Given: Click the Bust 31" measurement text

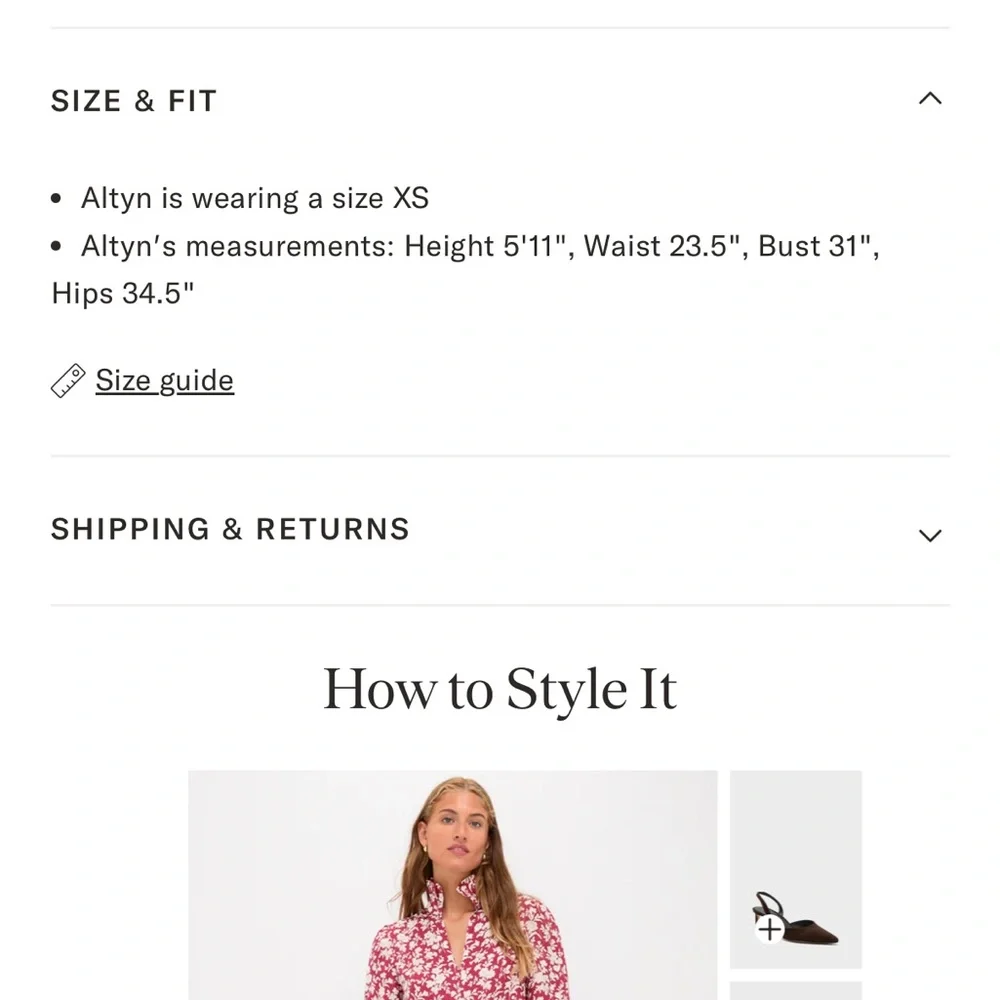Looking at the screenshot, I should click(x=817, y=246).
